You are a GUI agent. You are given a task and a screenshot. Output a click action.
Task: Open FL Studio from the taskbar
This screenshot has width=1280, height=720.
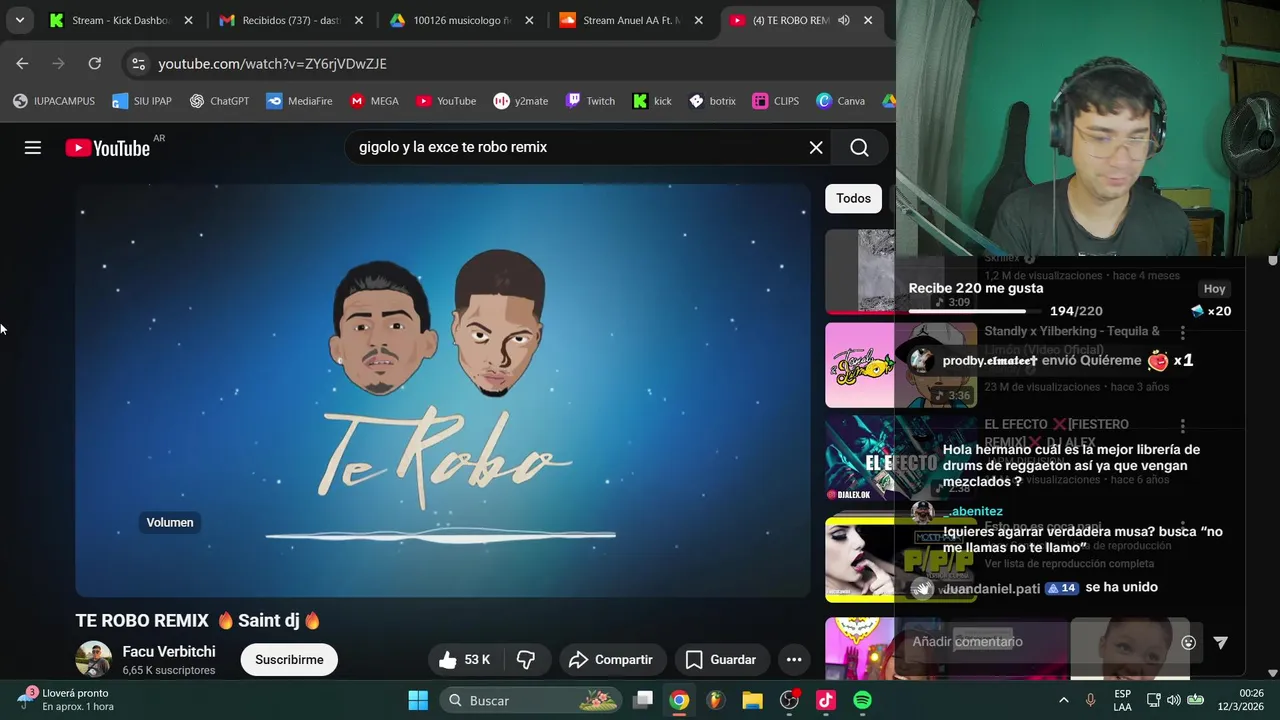pyautogui.click(x=715, y=700)
